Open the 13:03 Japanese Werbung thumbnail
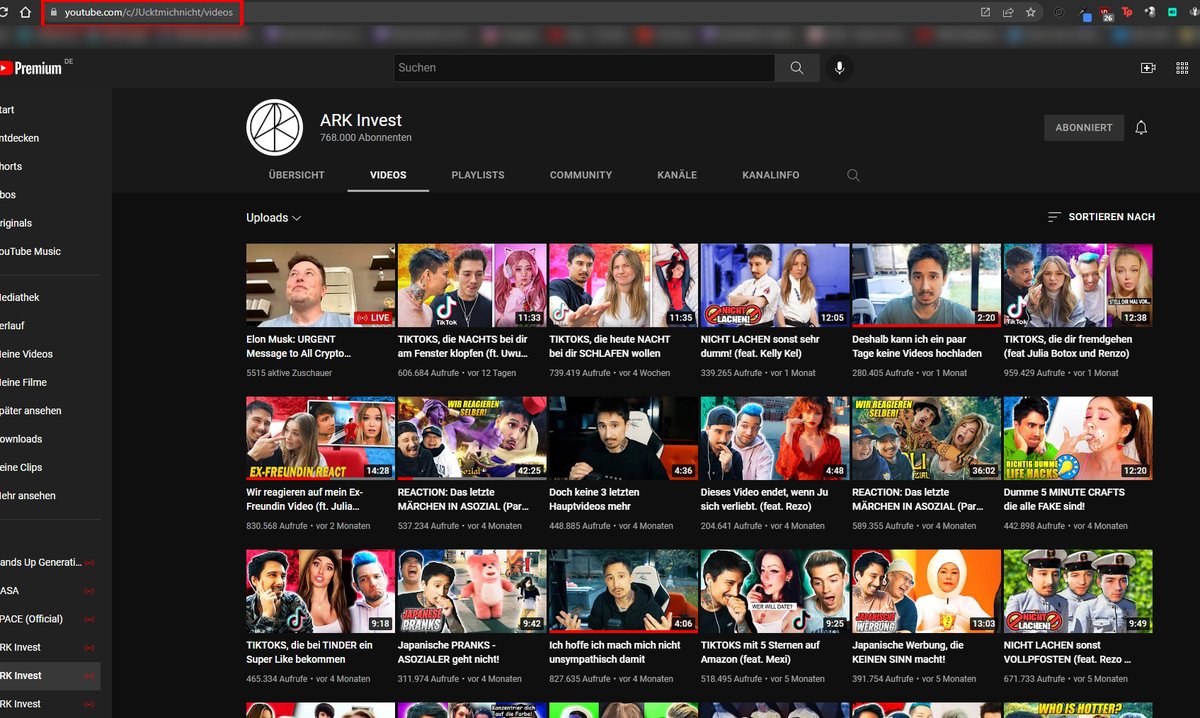Screen dimensions: 1200x718 (926, 591)
